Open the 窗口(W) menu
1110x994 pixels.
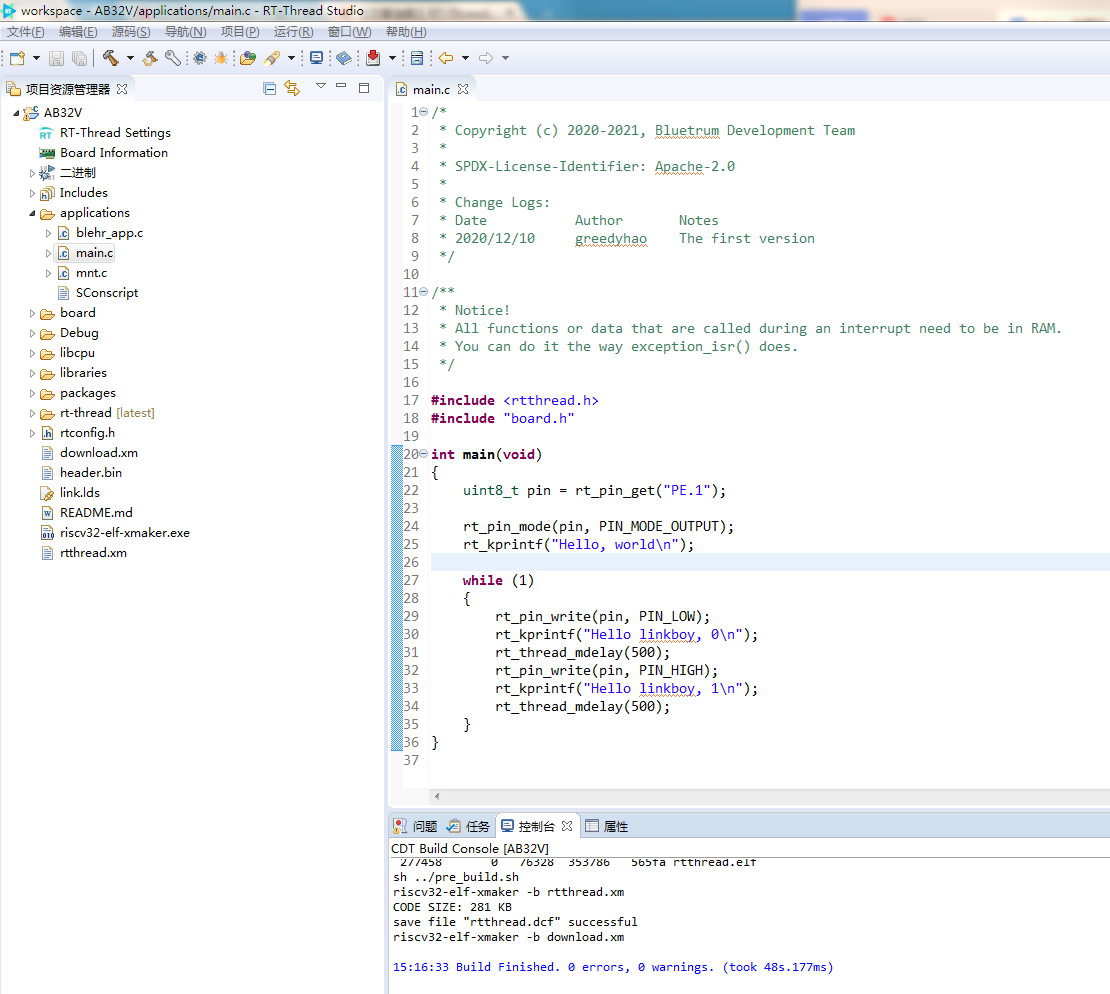point(349,32)
